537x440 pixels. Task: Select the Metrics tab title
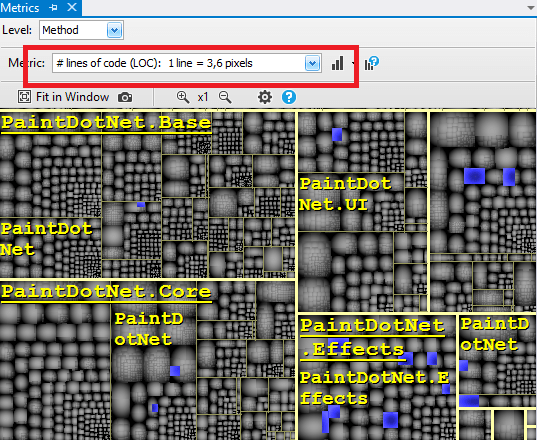click(20, 8)
